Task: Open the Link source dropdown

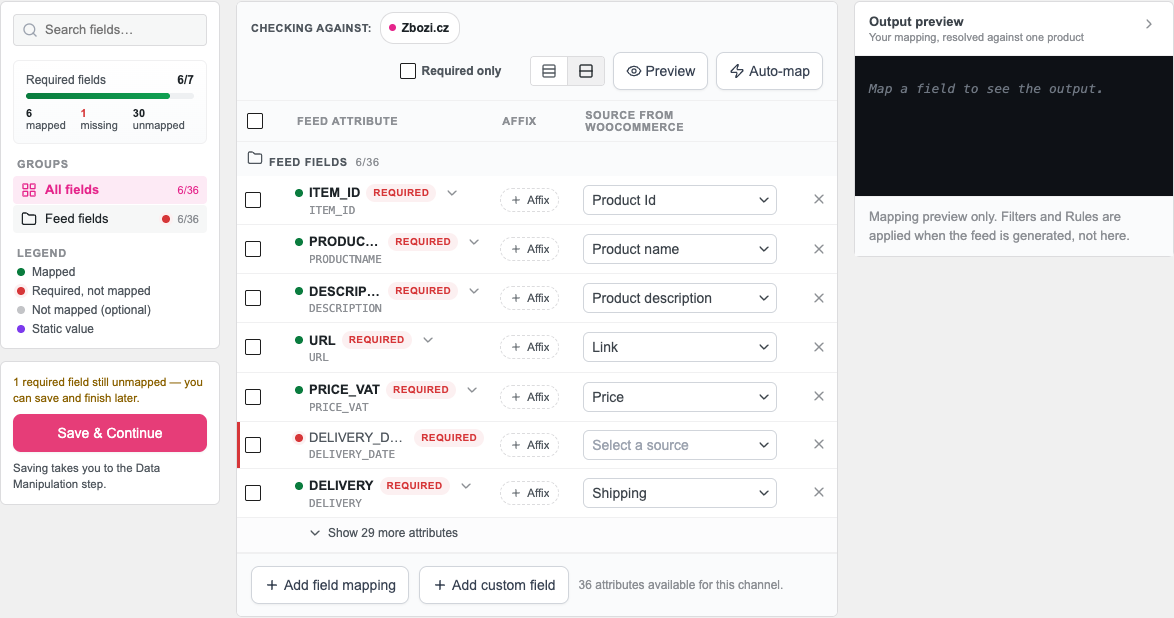Action: click(x=680, y=347)
